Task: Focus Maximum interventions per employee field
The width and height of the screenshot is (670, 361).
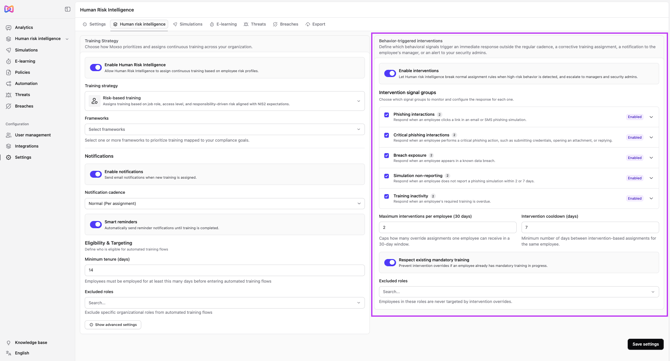Action: point(447,227)
